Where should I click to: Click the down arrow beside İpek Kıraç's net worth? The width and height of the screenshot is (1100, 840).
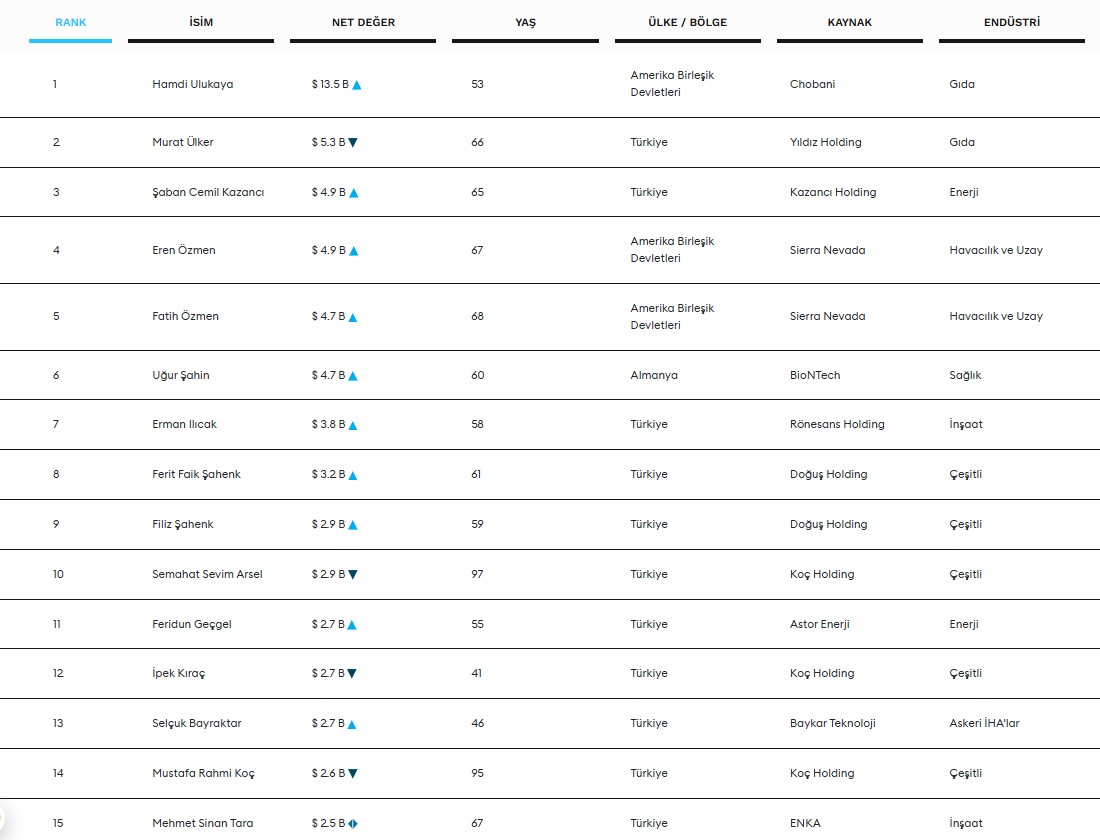coord(352,674)
